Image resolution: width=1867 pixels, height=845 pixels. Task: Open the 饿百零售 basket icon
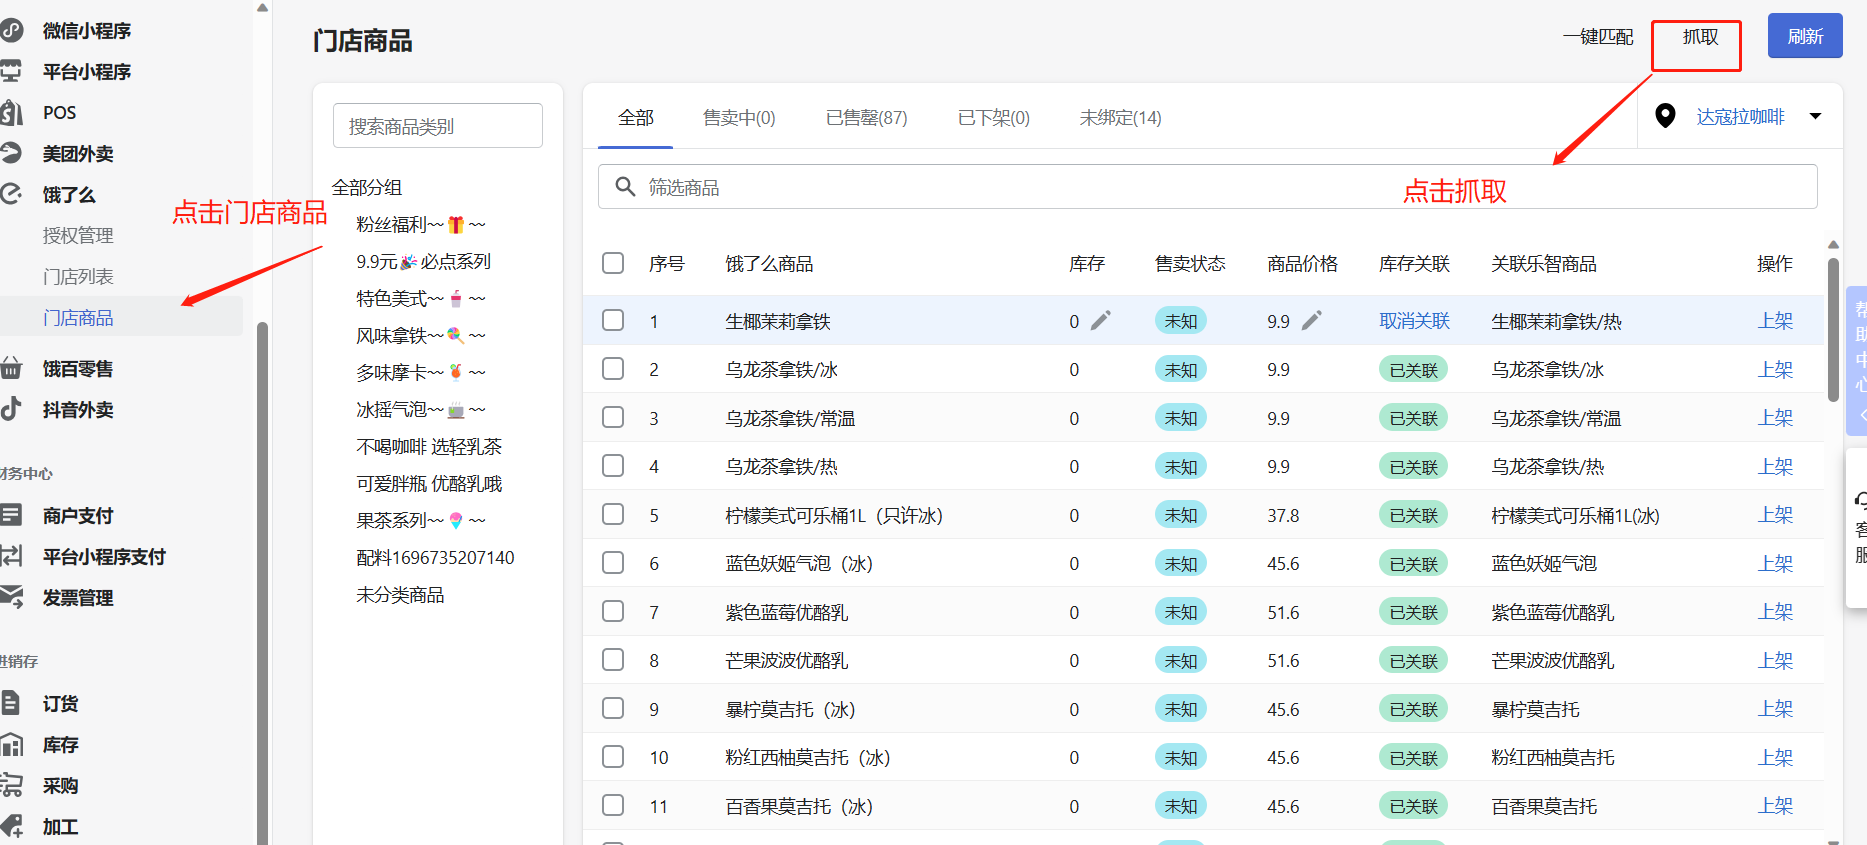(11, 368)
